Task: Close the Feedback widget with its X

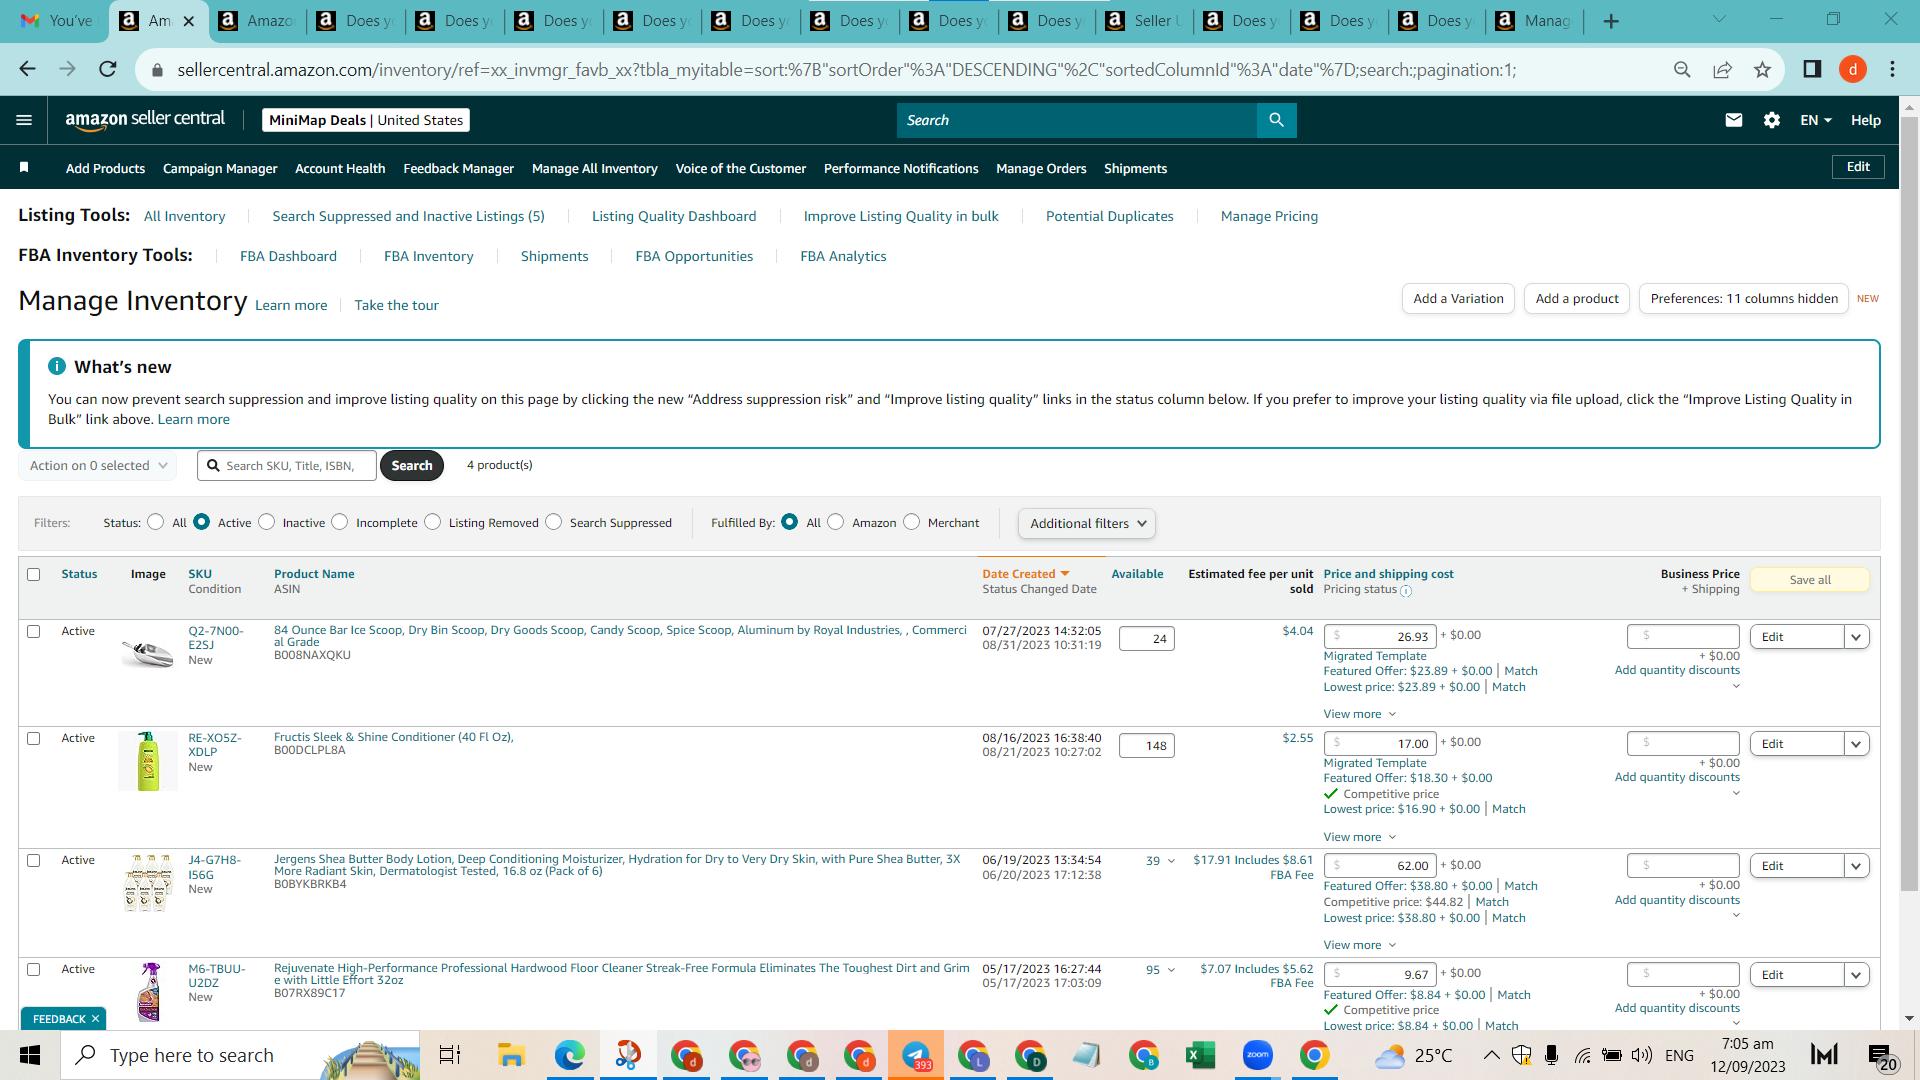Action: point(95,1019)
